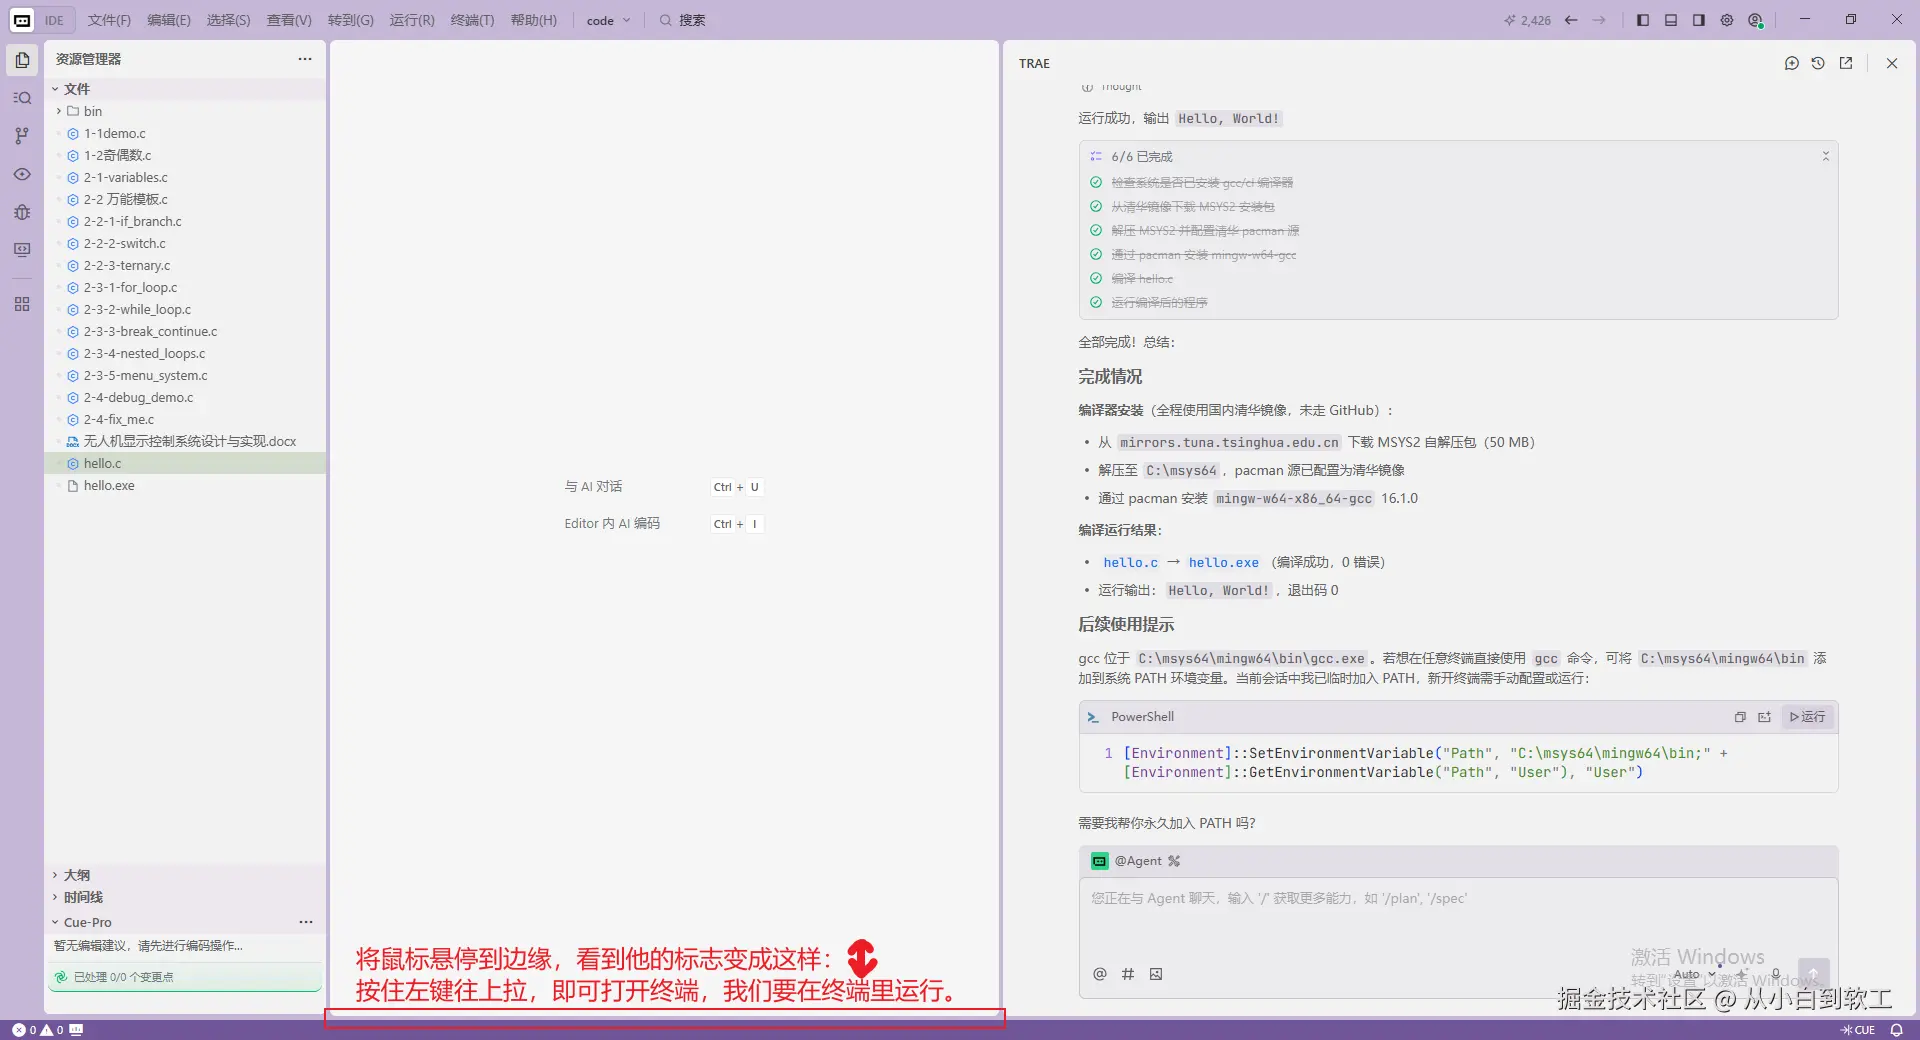Collapse the 6/6 已完成 task list
Screen dimensions: 1920x1040
pos(1825,157)
